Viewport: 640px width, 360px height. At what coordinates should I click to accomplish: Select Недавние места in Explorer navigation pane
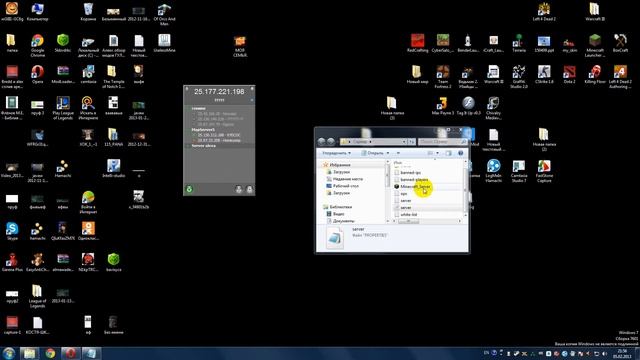[344, 179]
